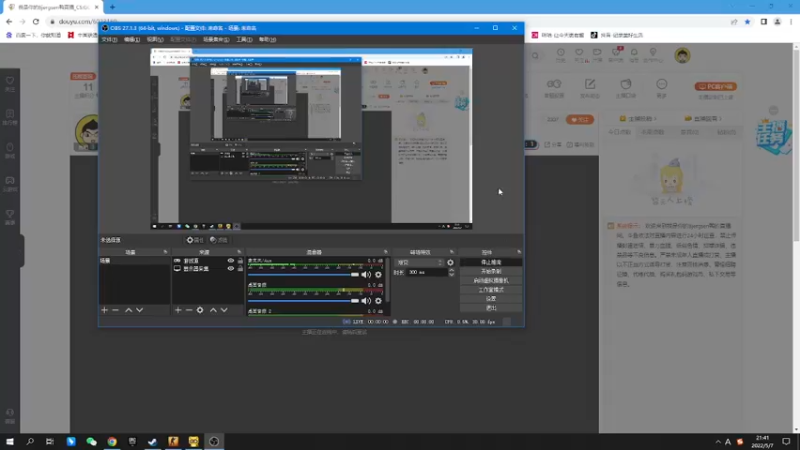Toggle visibility of the game capture source
800x450 pixels.
point(231,261)
